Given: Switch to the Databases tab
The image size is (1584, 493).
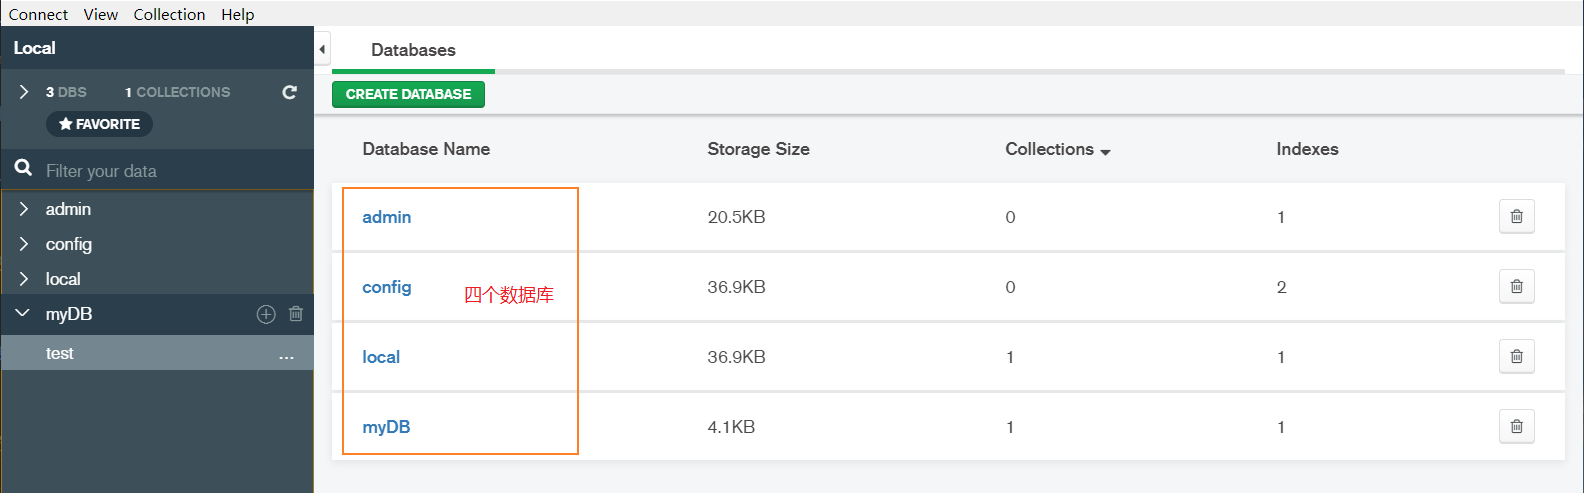Looking at the screenshot, I should pos(413,50).
